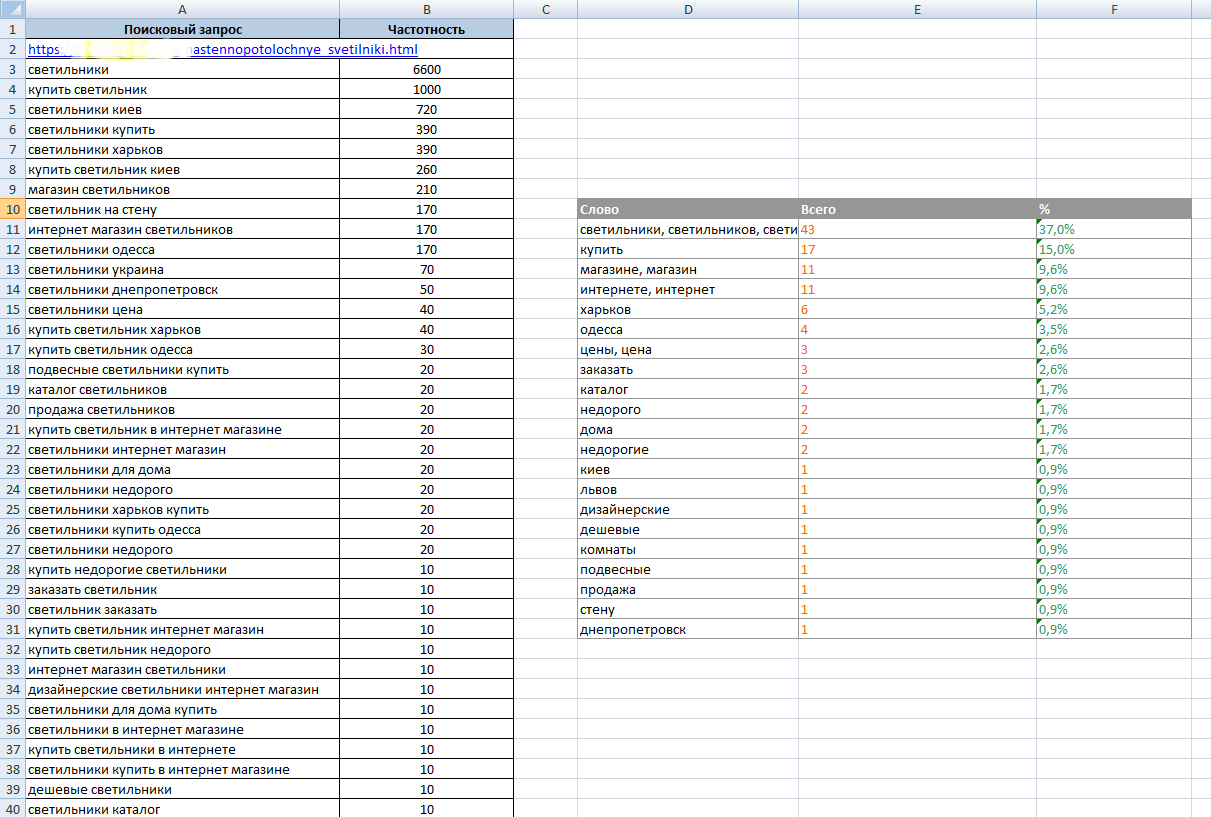Select the cell showing 37,0%
The width and height of the screenshot is (1211, 817).
coord(1114,230)
